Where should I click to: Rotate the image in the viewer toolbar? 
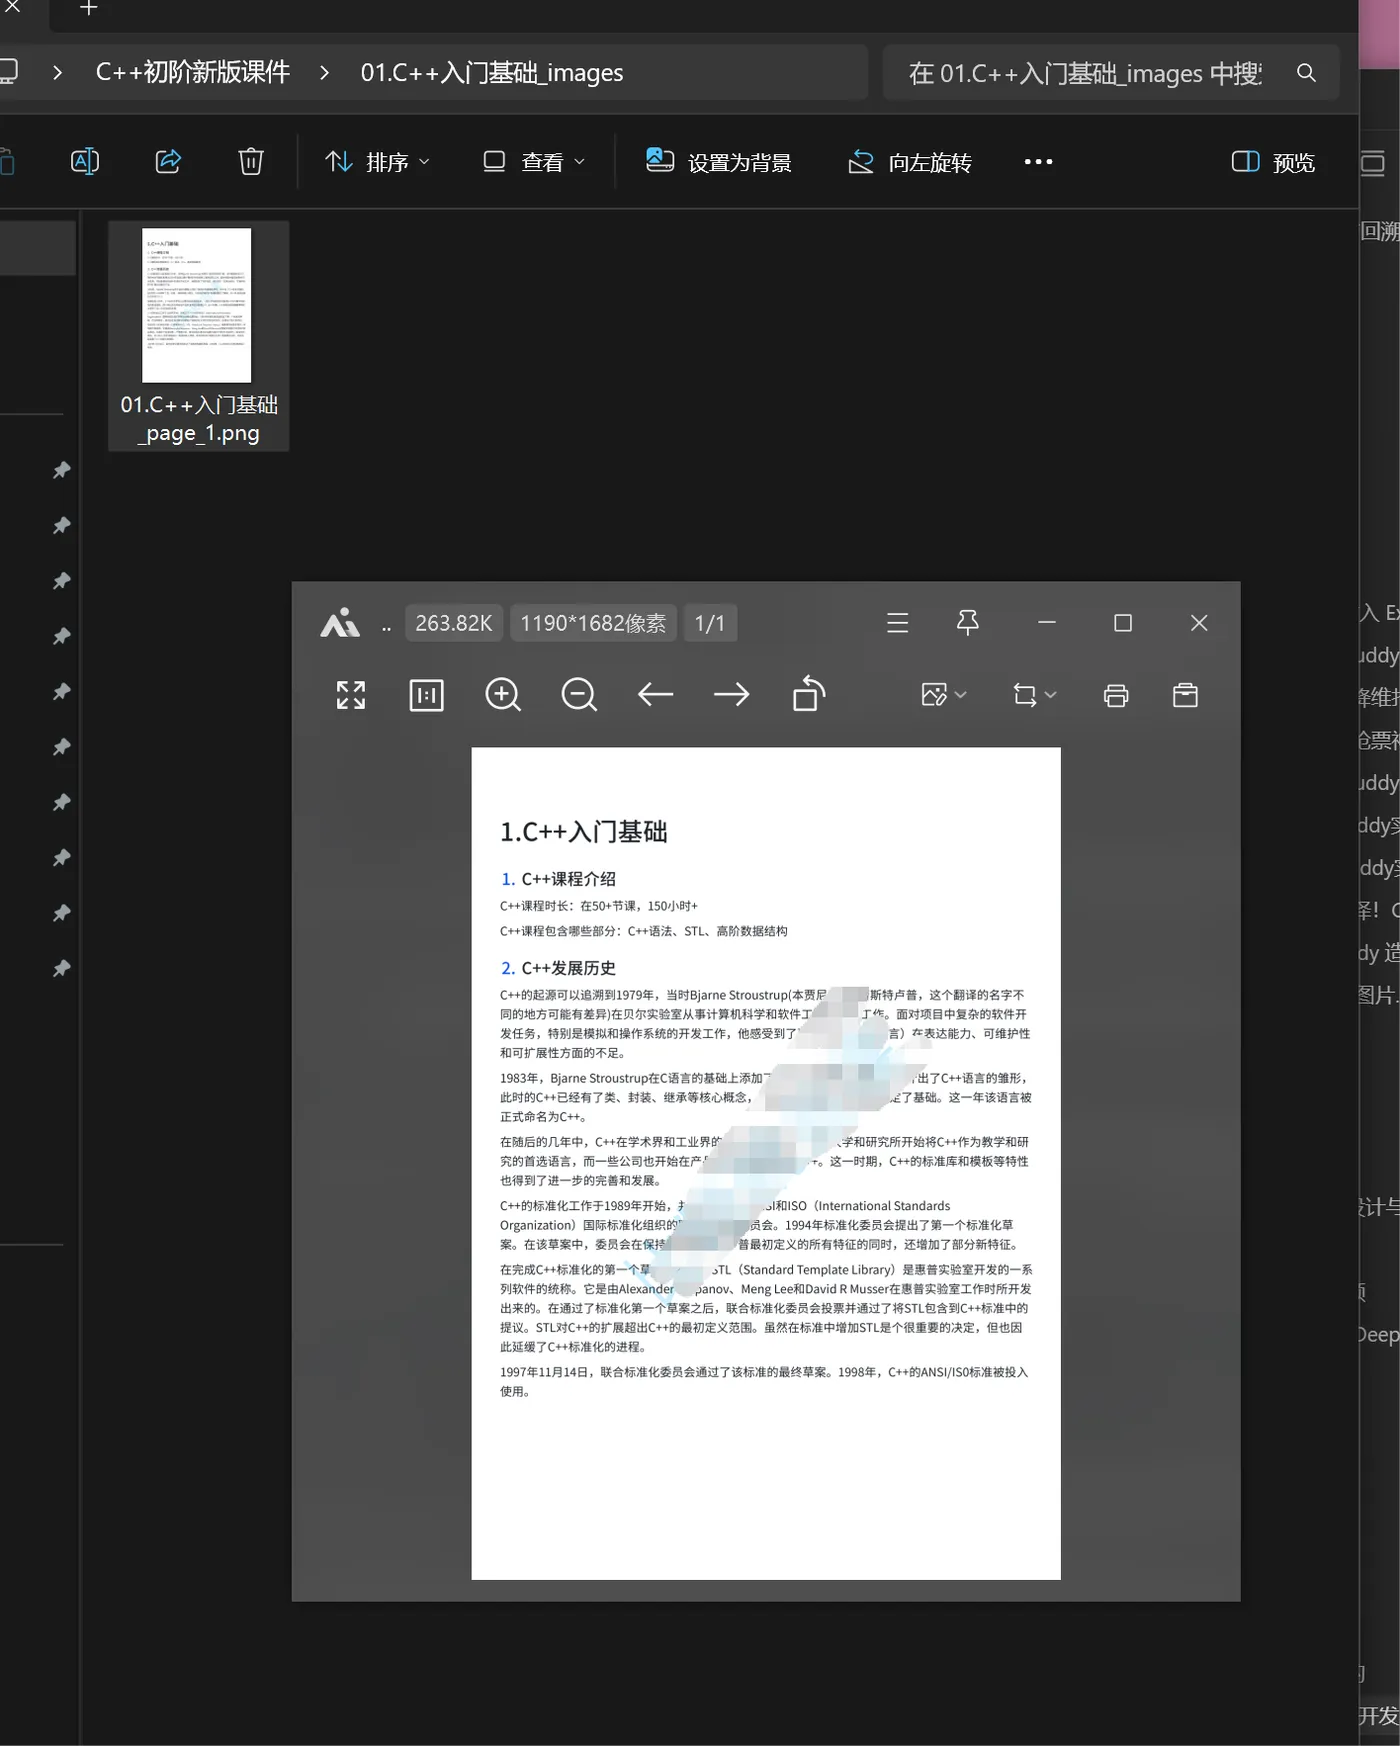(x=808, y=694)
